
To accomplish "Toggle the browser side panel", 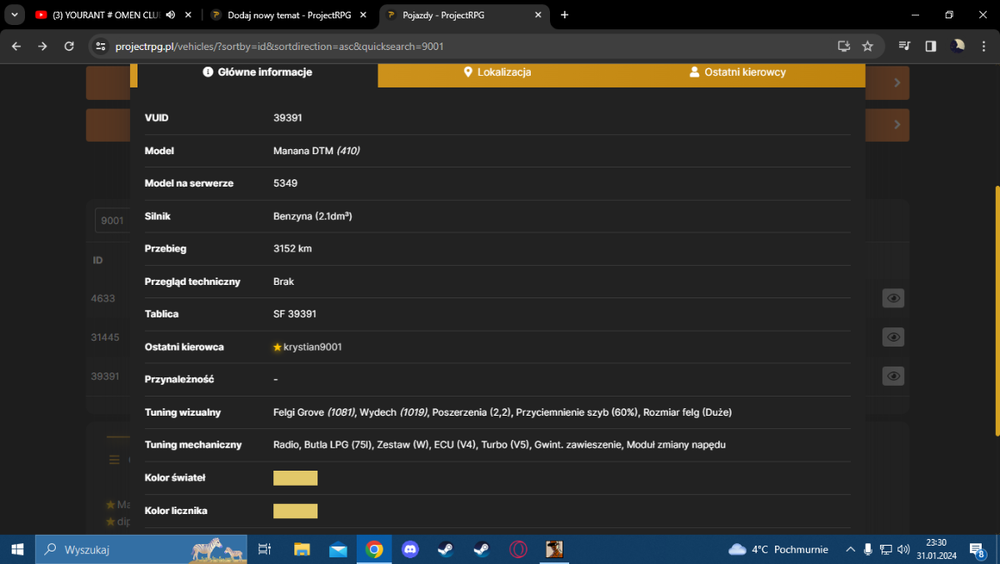I will [x=930, y=46].
